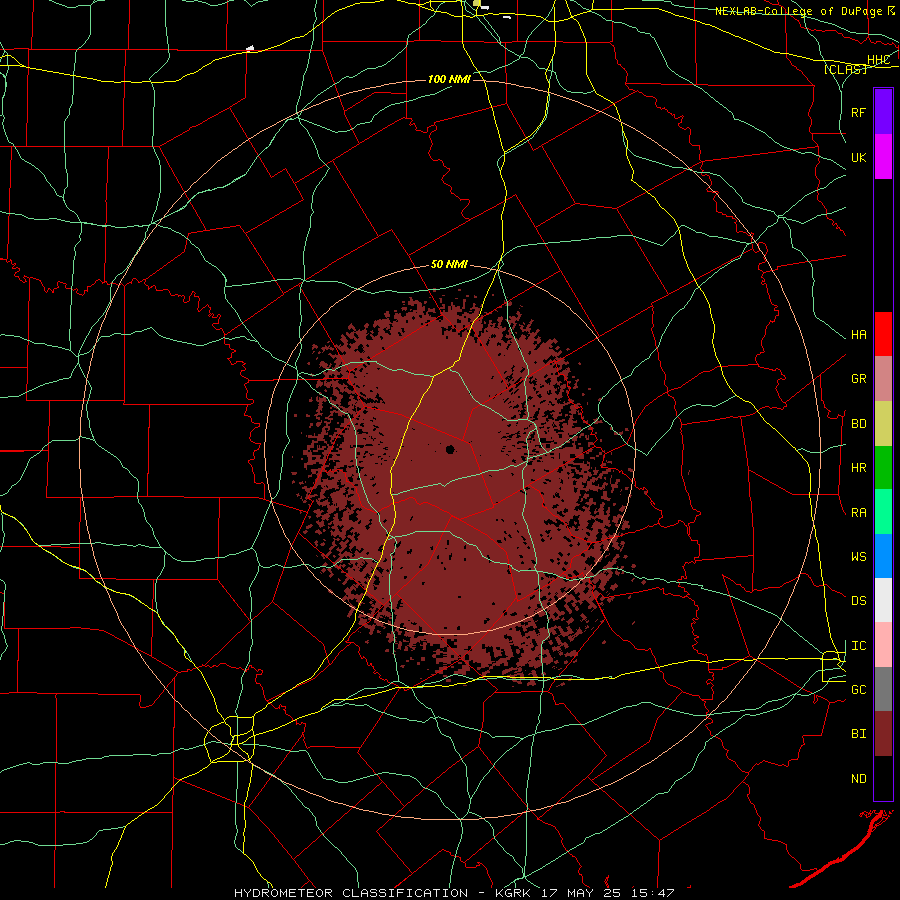Click the GC legend label
The image size is (900, 900).
point(859,690)
